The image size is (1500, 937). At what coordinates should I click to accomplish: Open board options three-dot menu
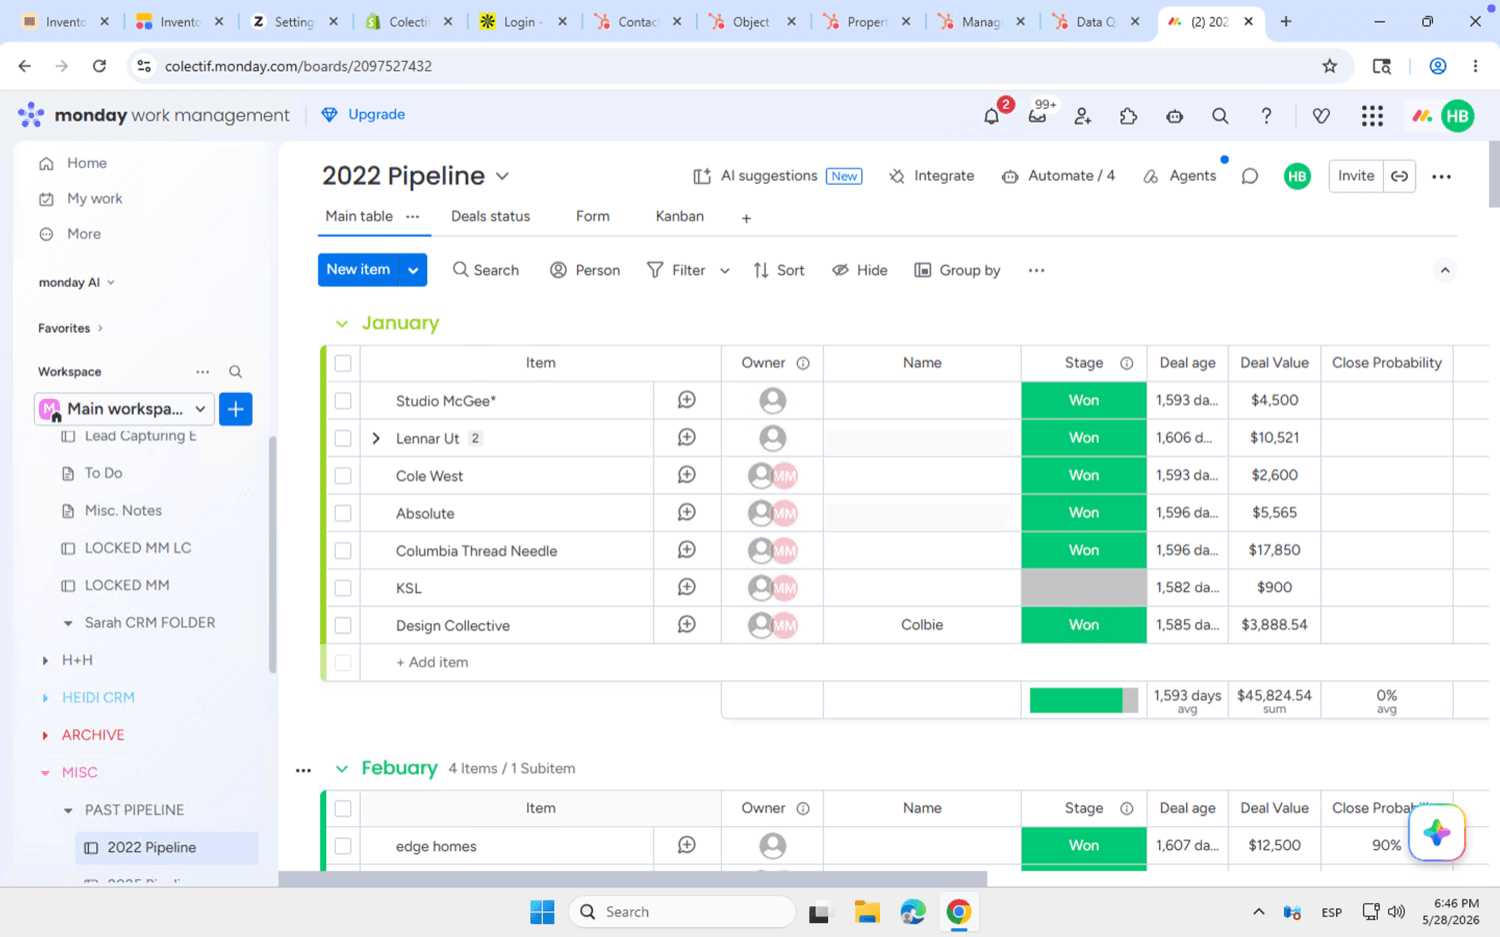click(1441, 176)
